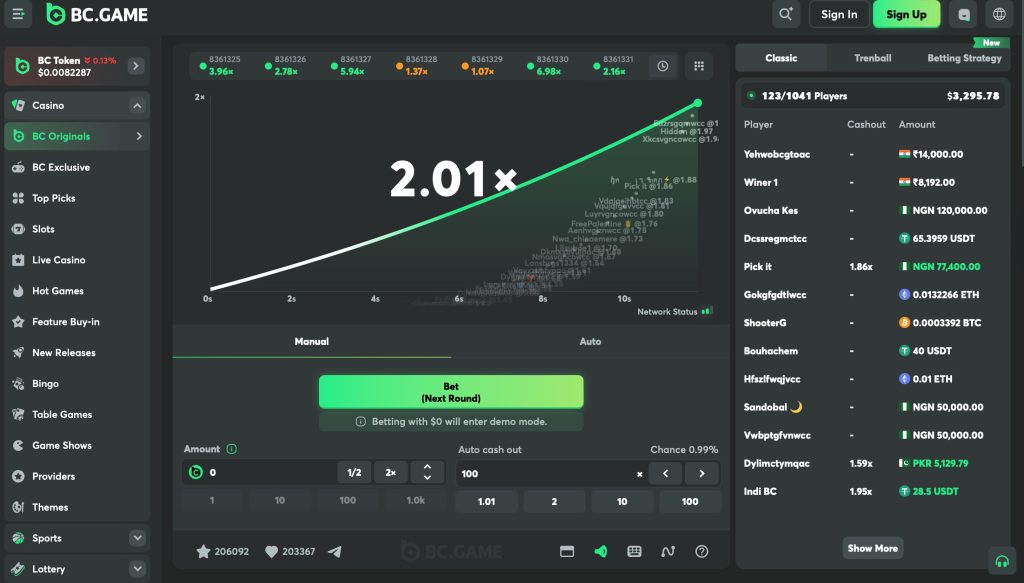Set auto cash out preset to 10
This screenshot has width=1024, height=583.
pyautogui.click(x=622, y=501)
